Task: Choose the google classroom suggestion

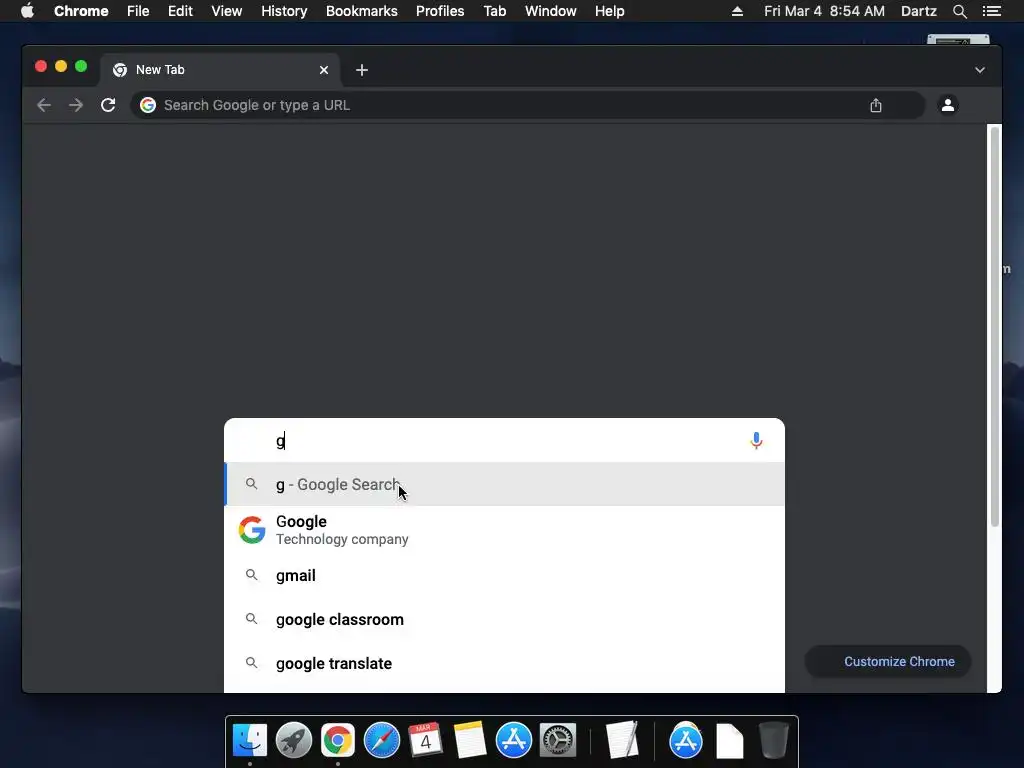Action: [x=504, y=619]
